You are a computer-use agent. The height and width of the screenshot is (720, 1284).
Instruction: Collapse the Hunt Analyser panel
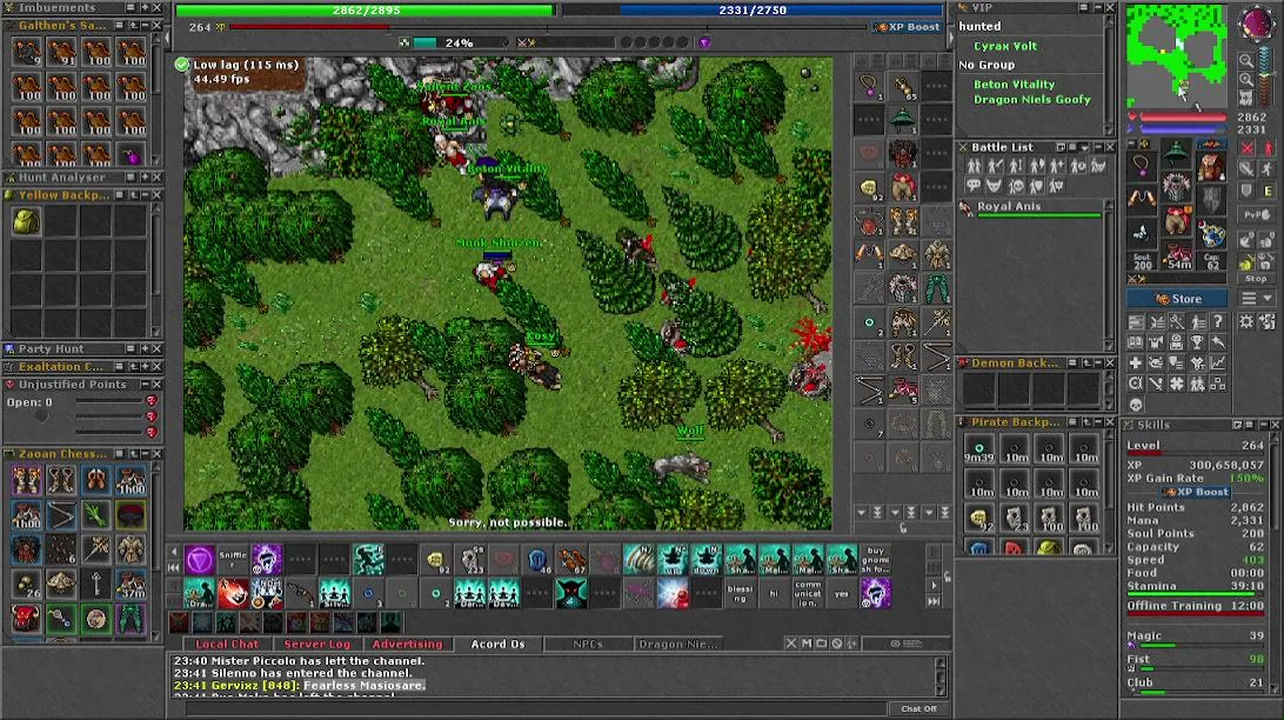click(x=143, y=177)
